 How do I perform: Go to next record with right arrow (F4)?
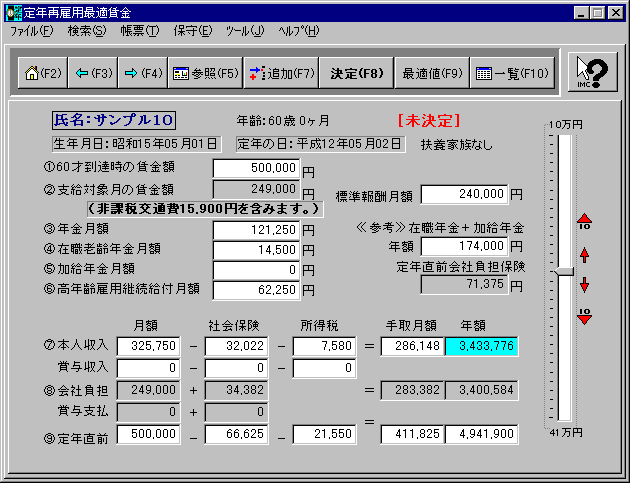[143, 73]
